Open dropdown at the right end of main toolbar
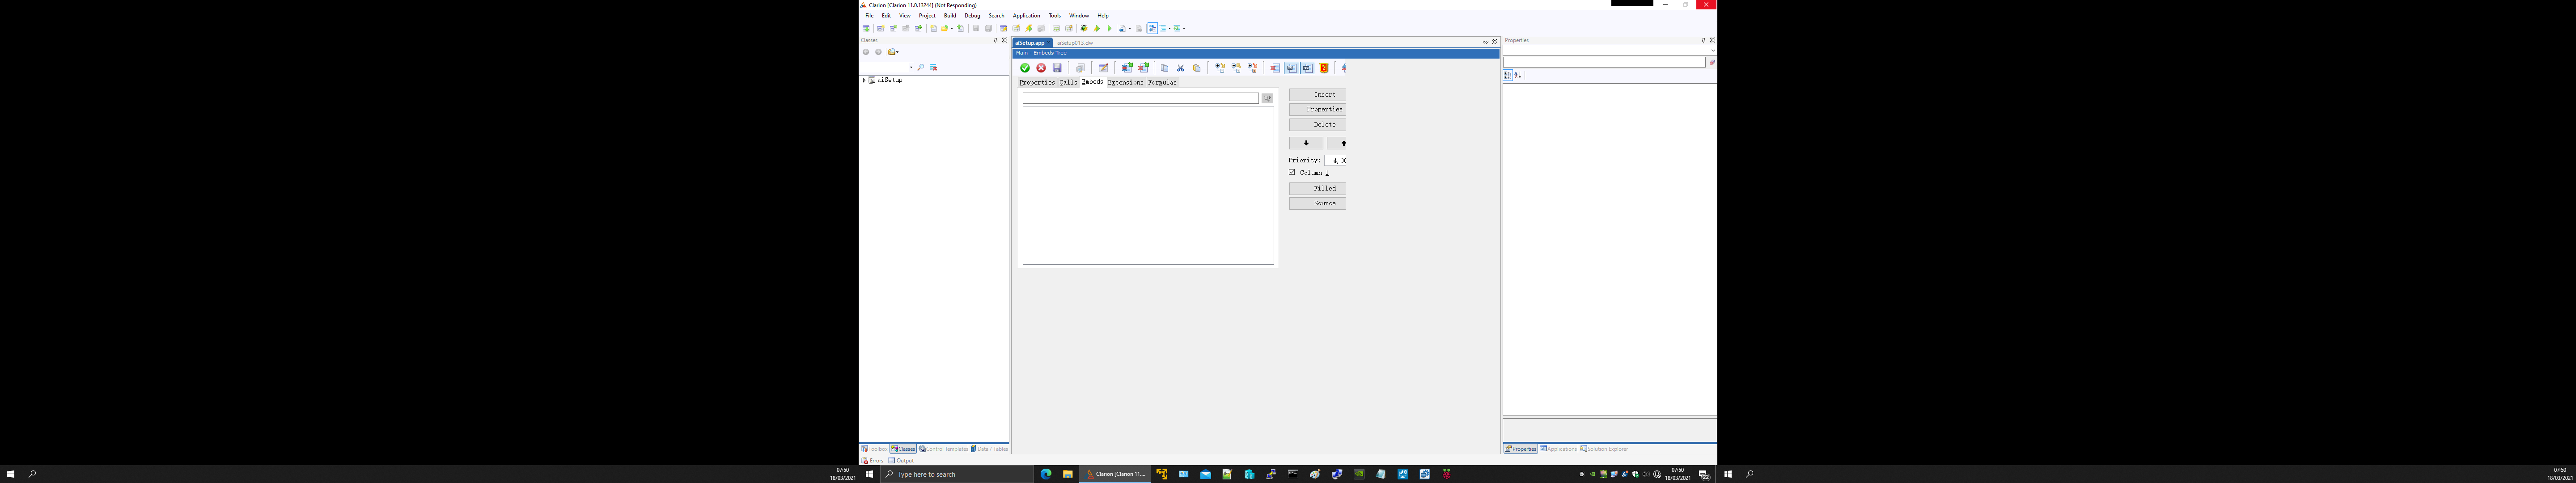2576x483 pixels. pos(1184,28)
